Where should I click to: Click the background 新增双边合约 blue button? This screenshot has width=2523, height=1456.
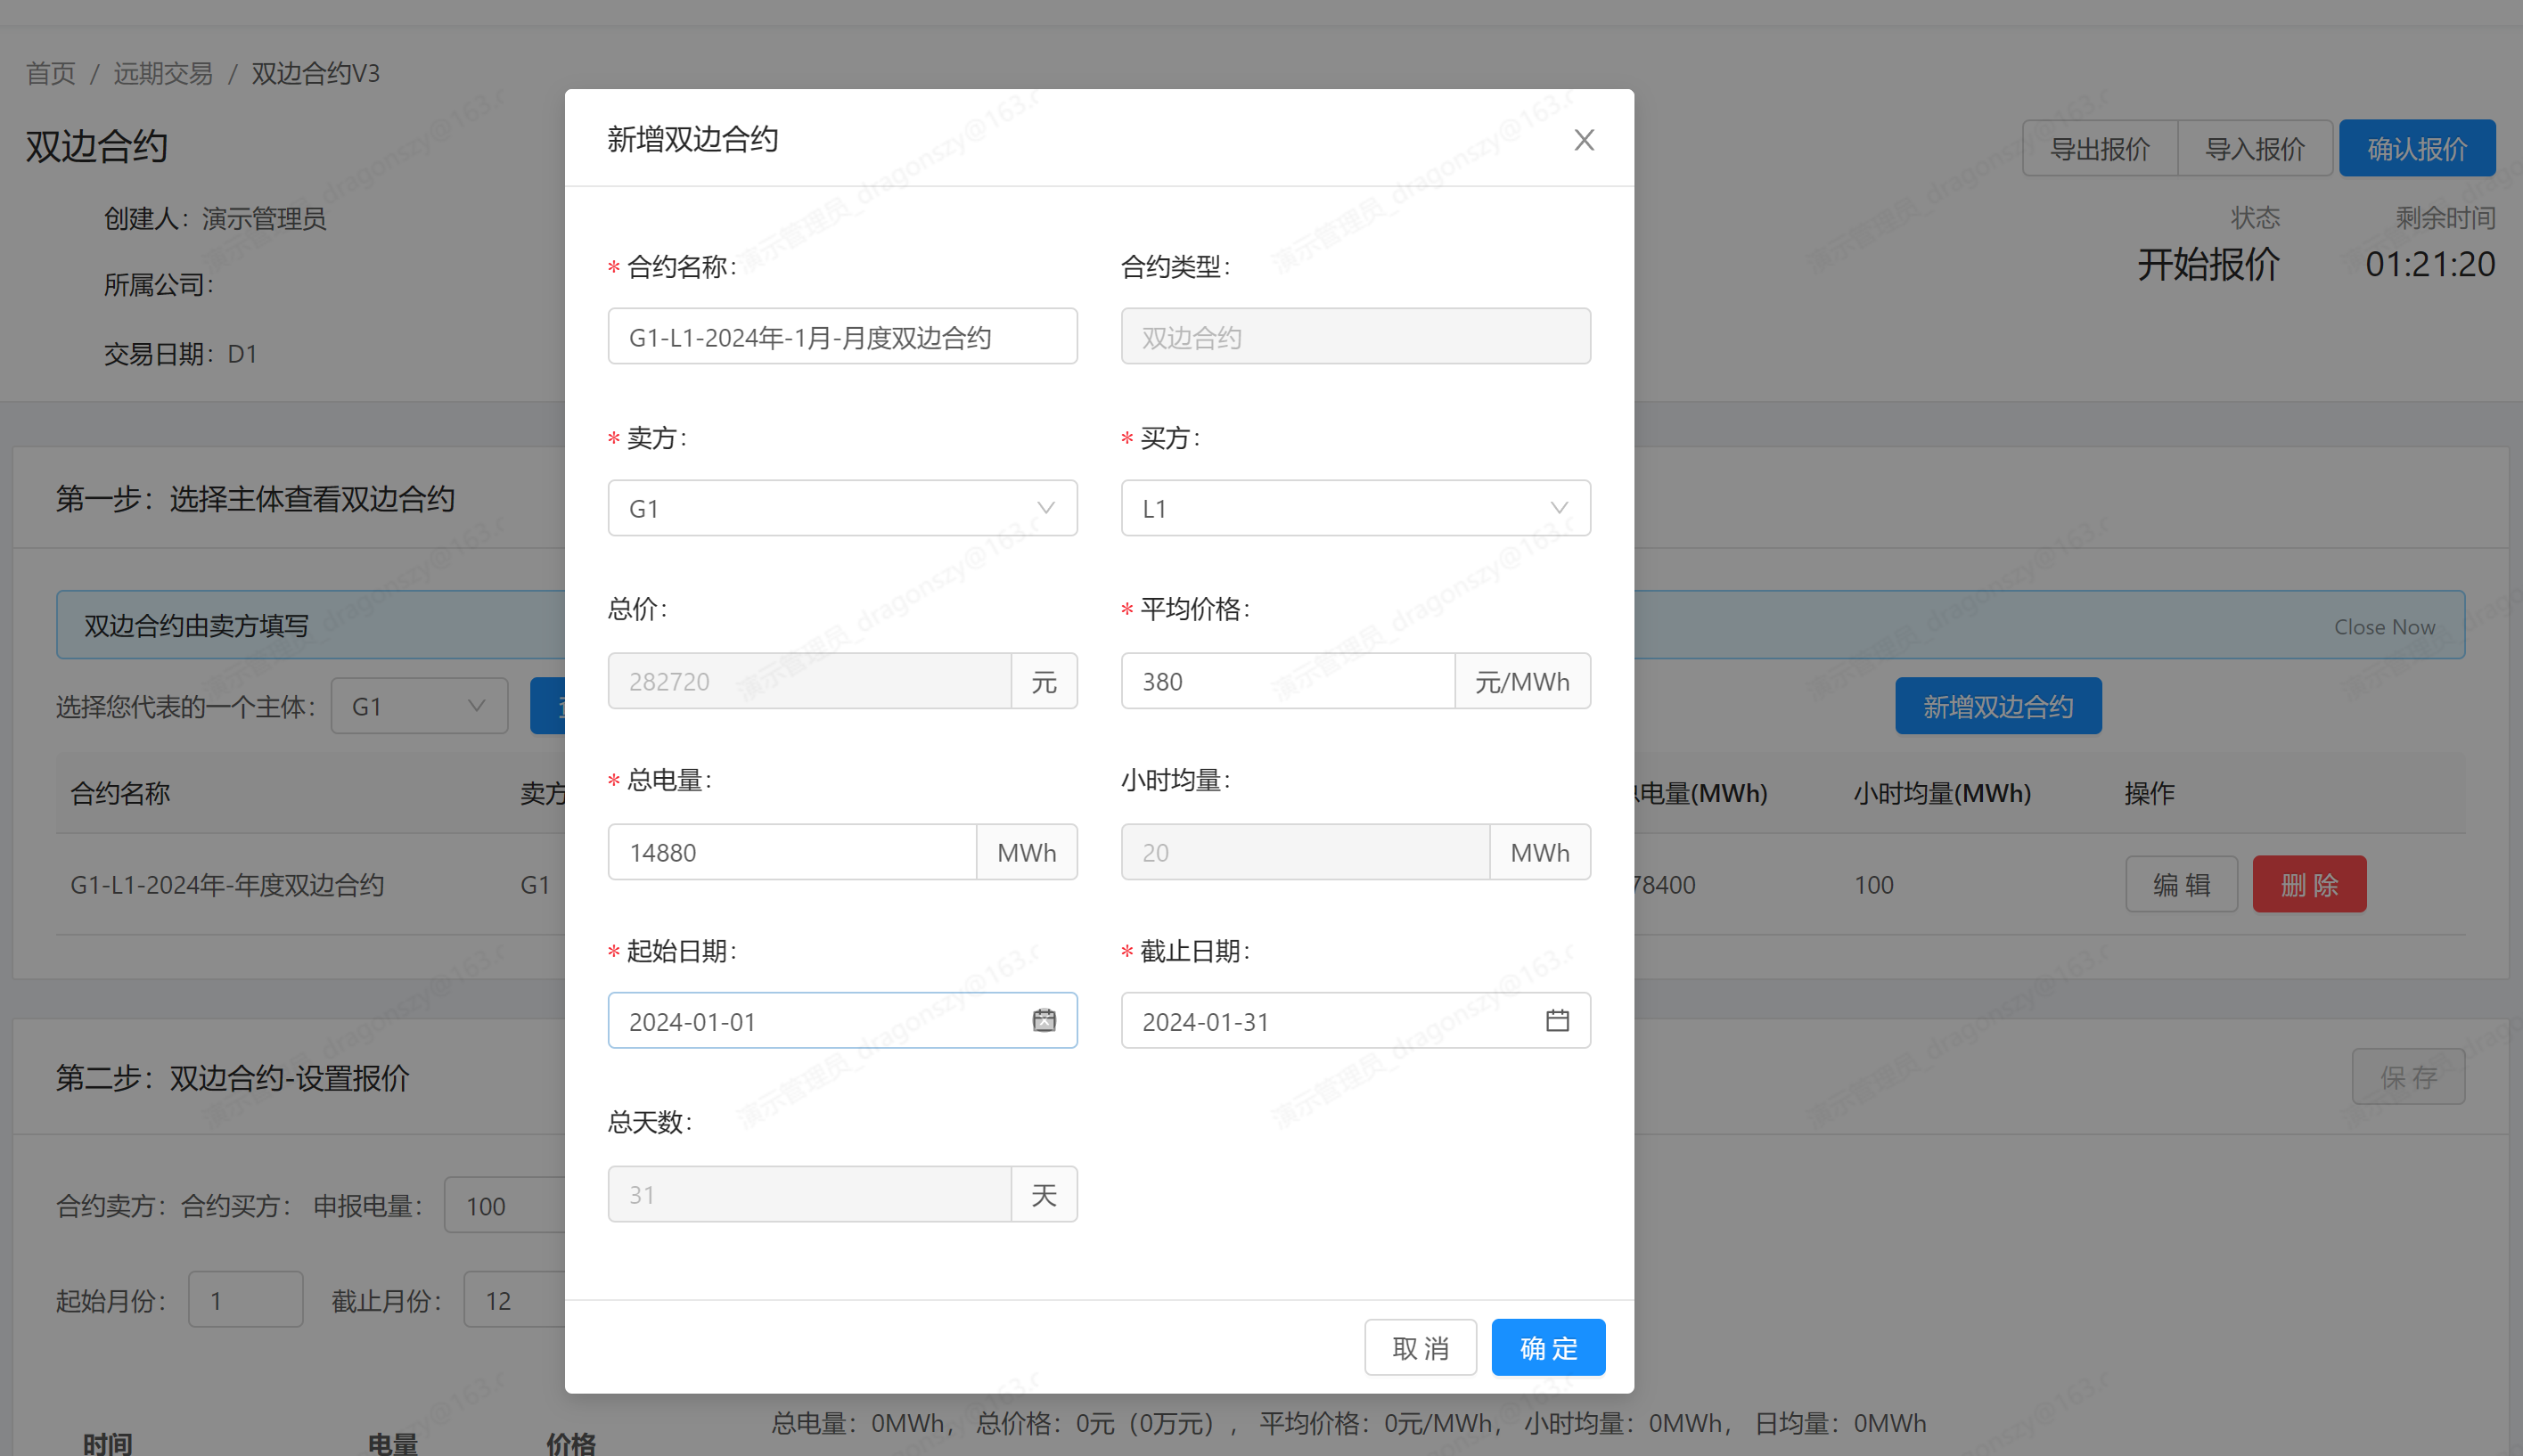[x=1997, y=706]
